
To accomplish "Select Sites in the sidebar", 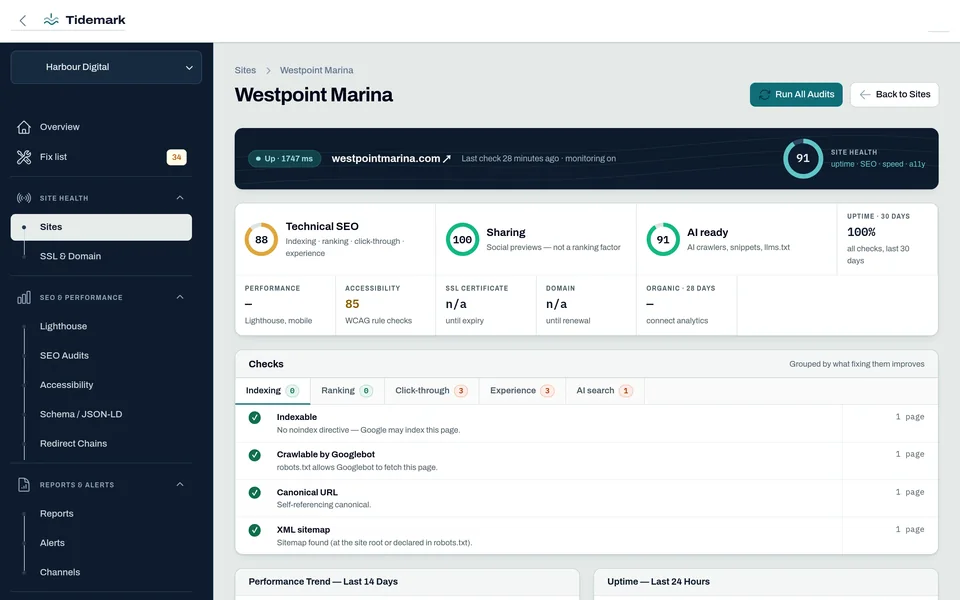I will [x=101, y=227].
